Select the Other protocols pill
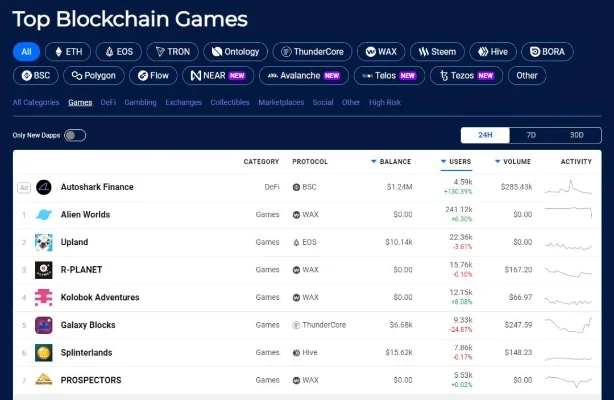Image resolution: width=614 pixels, height=400 pixels. [527, 76]
